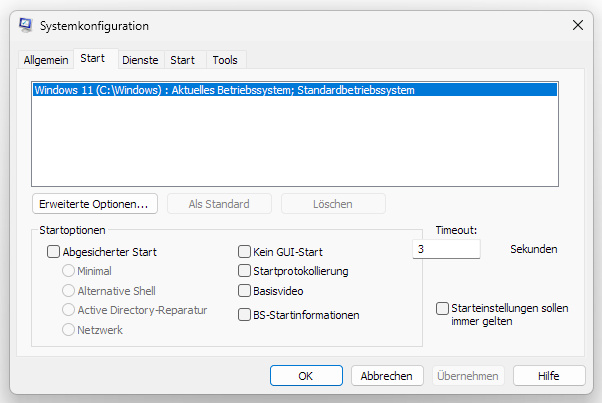
Task: Check the Basisvideo box
Action: (x=245, y=291)
